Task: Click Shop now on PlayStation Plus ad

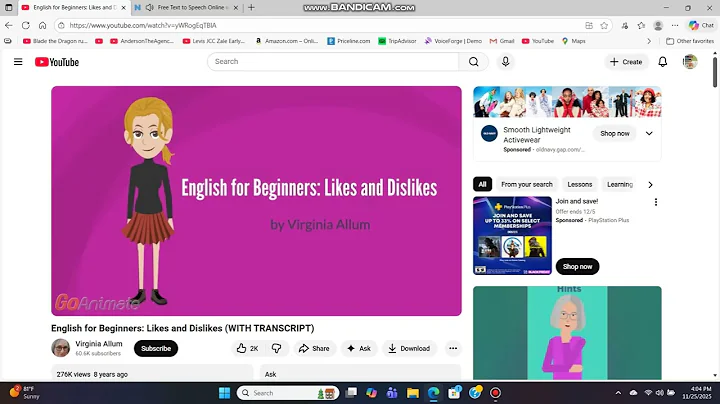Action: [577, 267]
